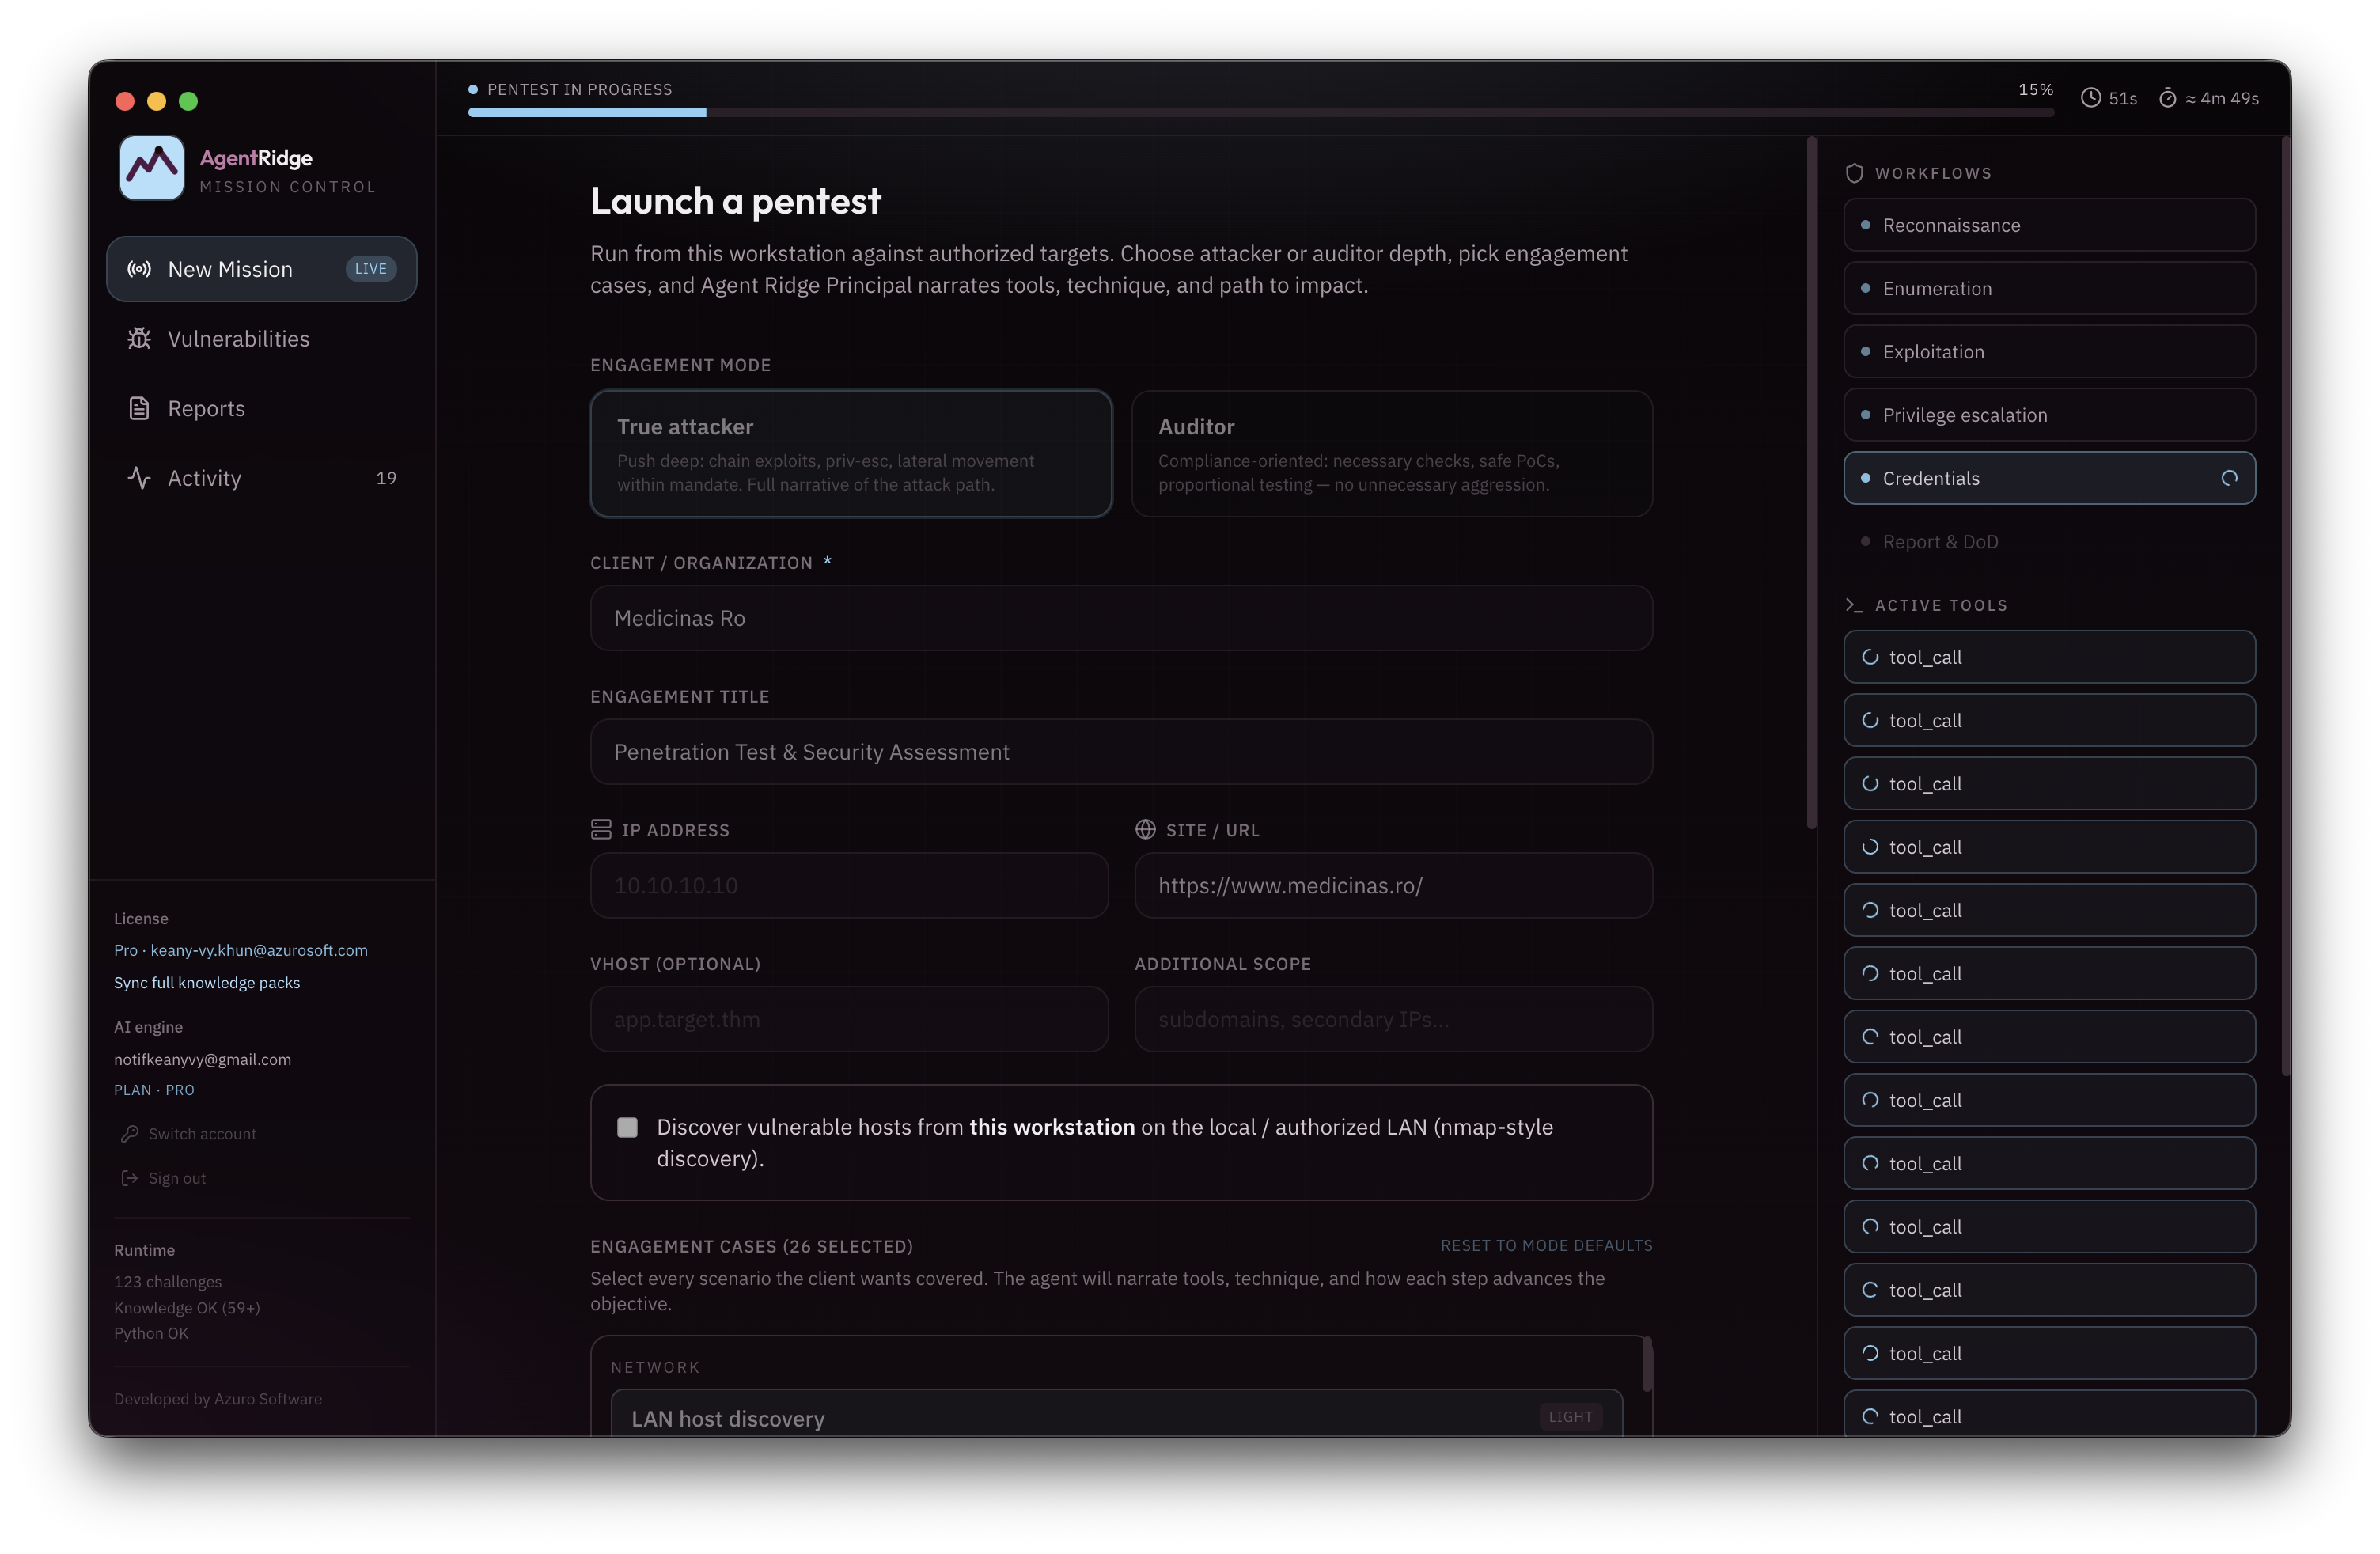Click the Engagement Title input field
The image size is (2380, 1554).
[1121, 752]
